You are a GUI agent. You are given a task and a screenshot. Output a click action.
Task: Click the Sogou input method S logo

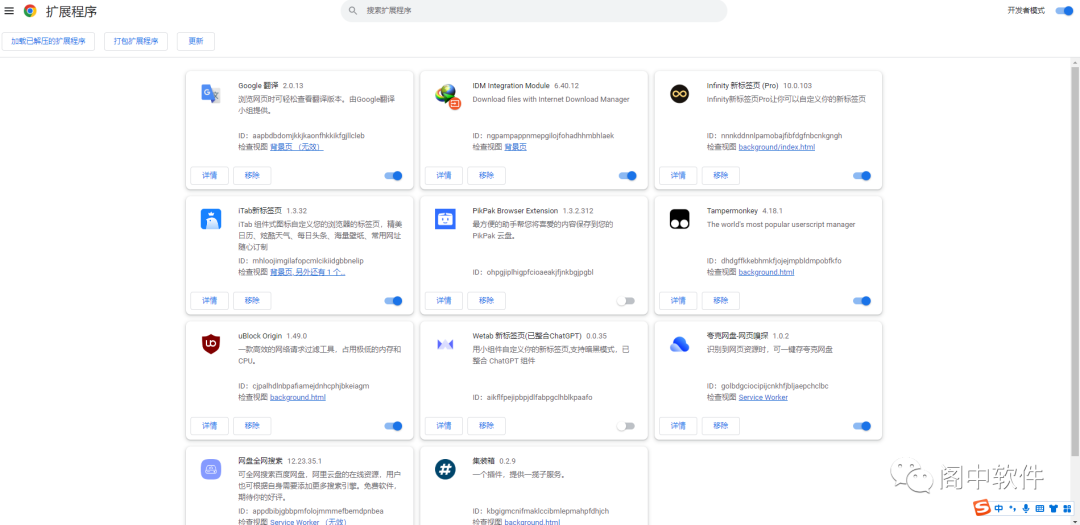pos(982,508)
